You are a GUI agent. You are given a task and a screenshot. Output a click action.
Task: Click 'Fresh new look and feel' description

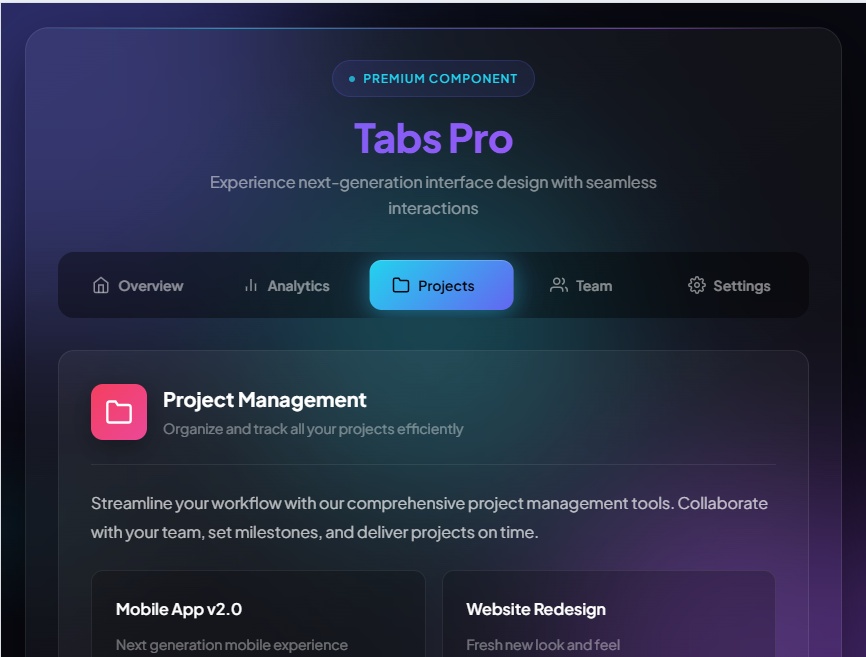543,644
